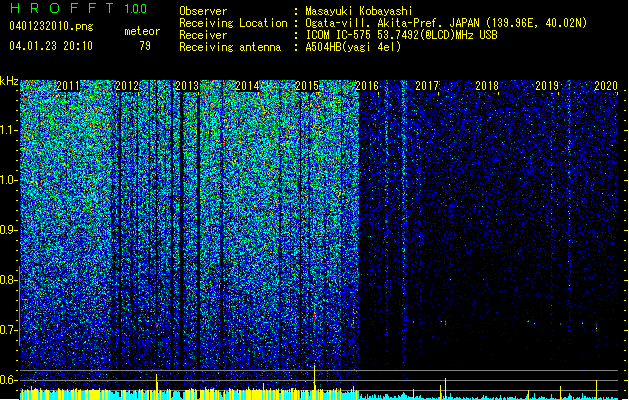This screenshot has height=400, width=629.
Task: Select observer name Masayuki Kobayashi
Action: (x=359, y=11)
